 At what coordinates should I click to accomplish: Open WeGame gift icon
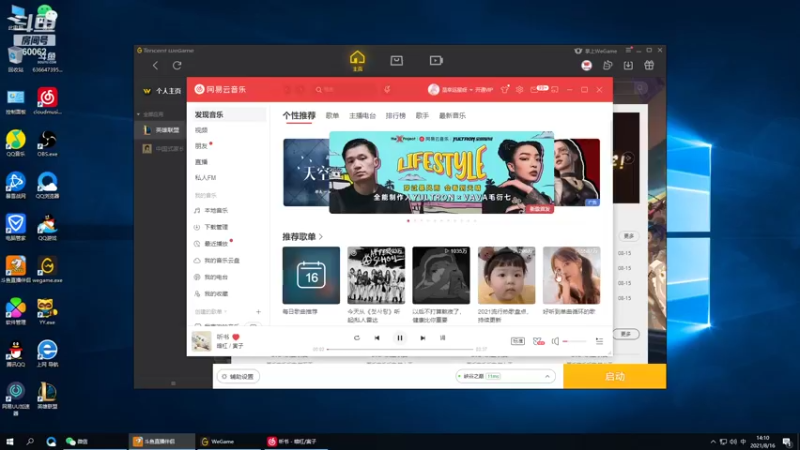tap(649, 65)
